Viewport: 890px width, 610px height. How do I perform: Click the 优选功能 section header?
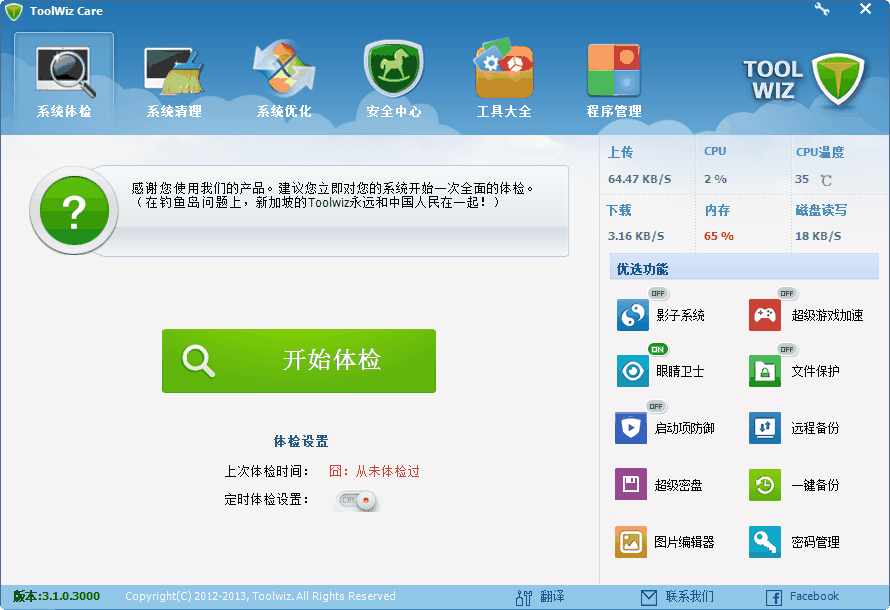(x=744, y=267)
